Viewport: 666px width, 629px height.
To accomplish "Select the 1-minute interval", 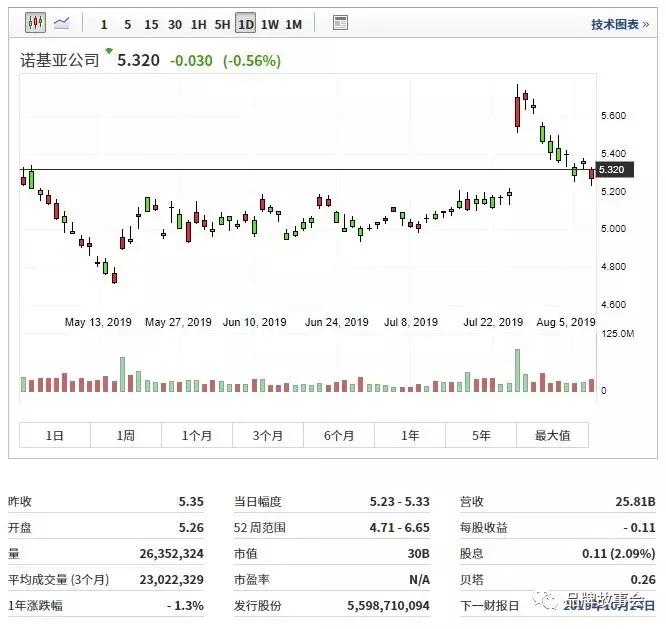I will [x=104, y=24].
